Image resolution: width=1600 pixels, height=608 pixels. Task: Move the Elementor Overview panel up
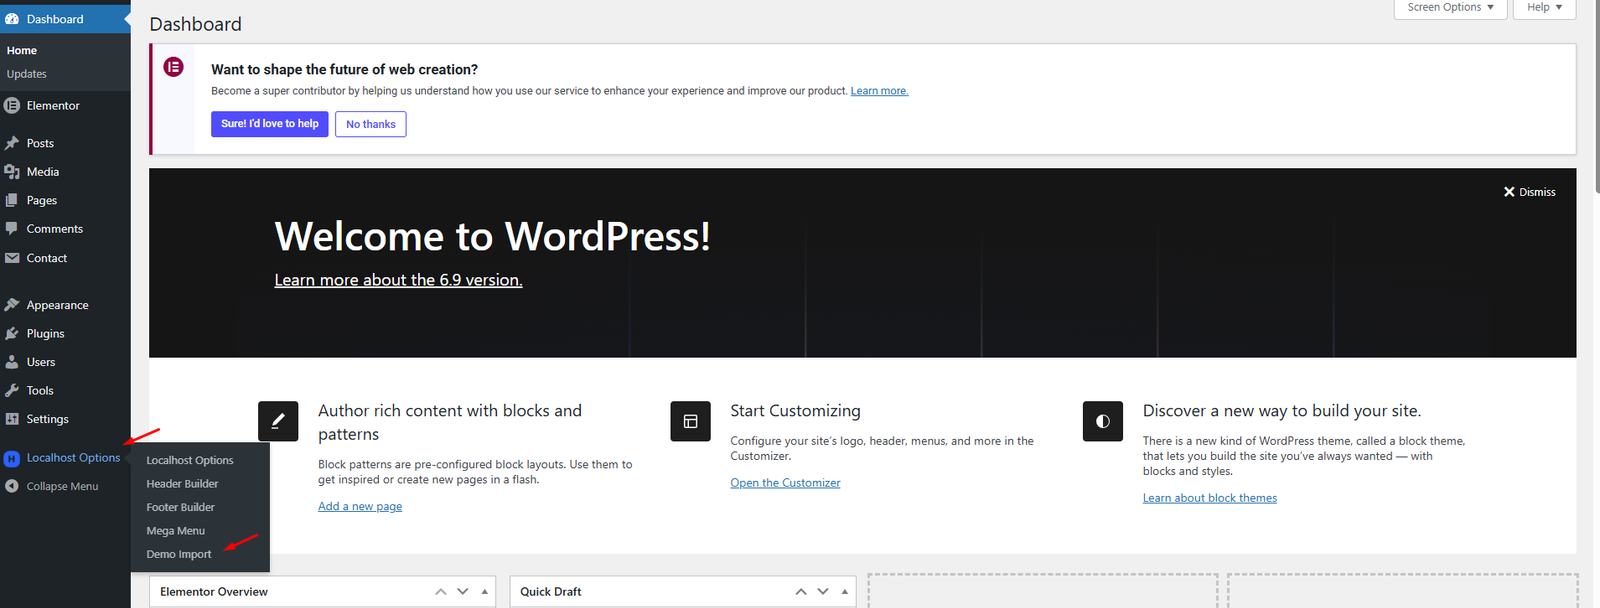tap(441, 592)
